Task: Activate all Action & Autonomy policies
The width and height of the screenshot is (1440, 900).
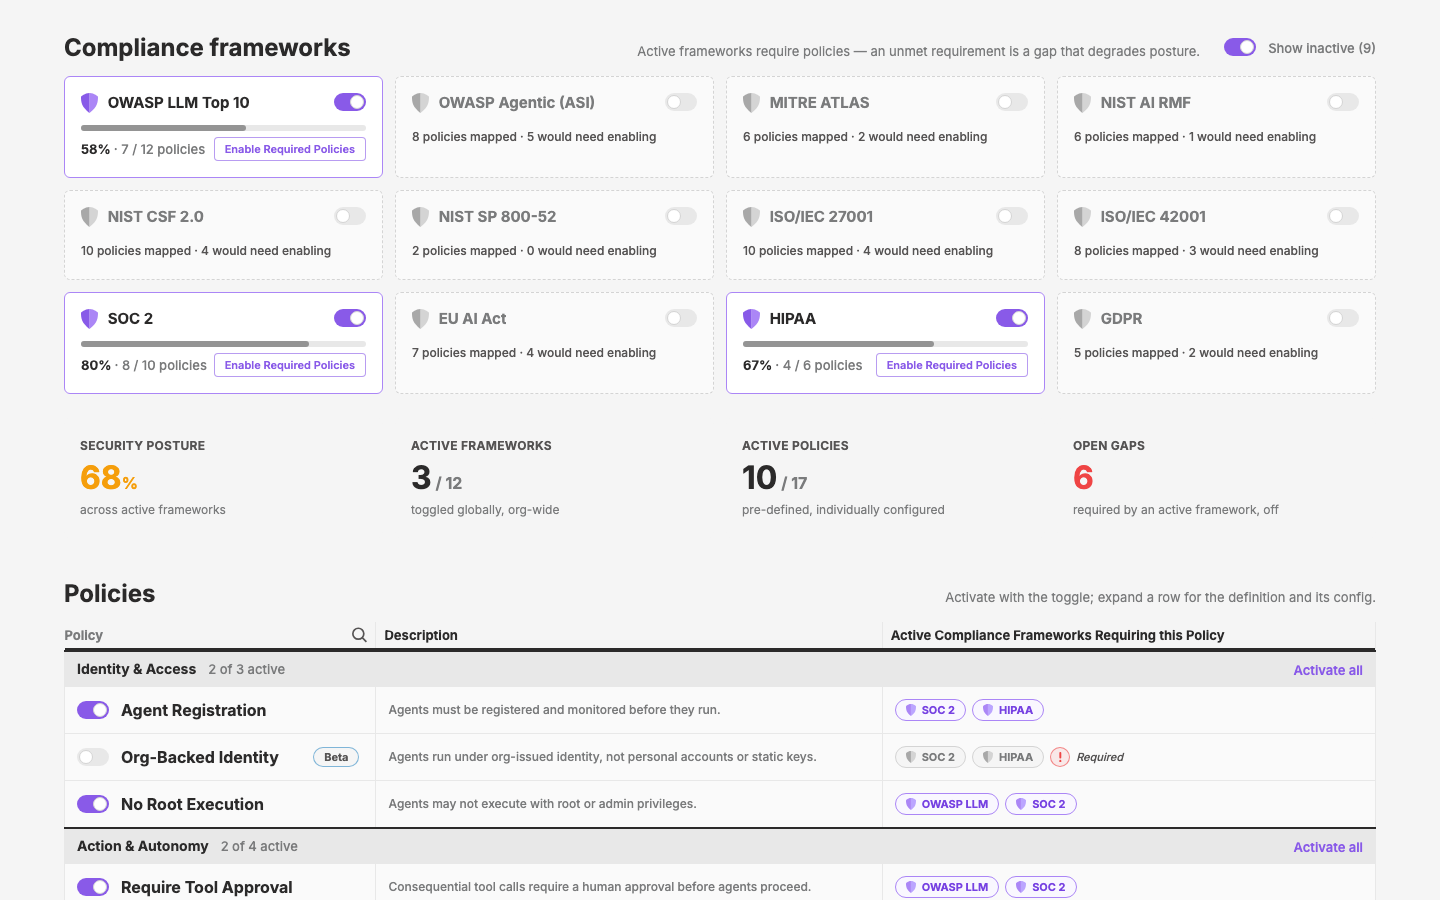Action: [1328, 847]
